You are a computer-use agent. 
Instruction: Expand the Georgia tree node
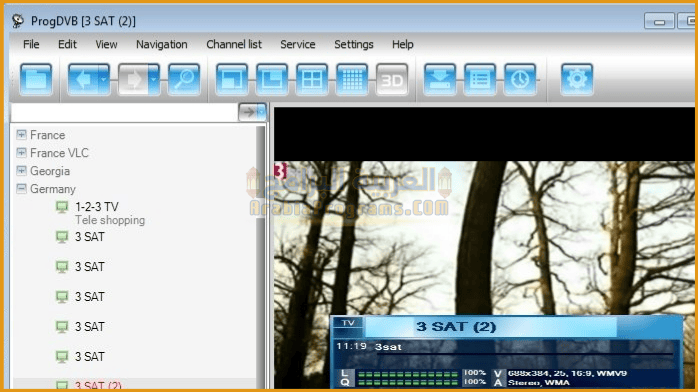(21, 171)
